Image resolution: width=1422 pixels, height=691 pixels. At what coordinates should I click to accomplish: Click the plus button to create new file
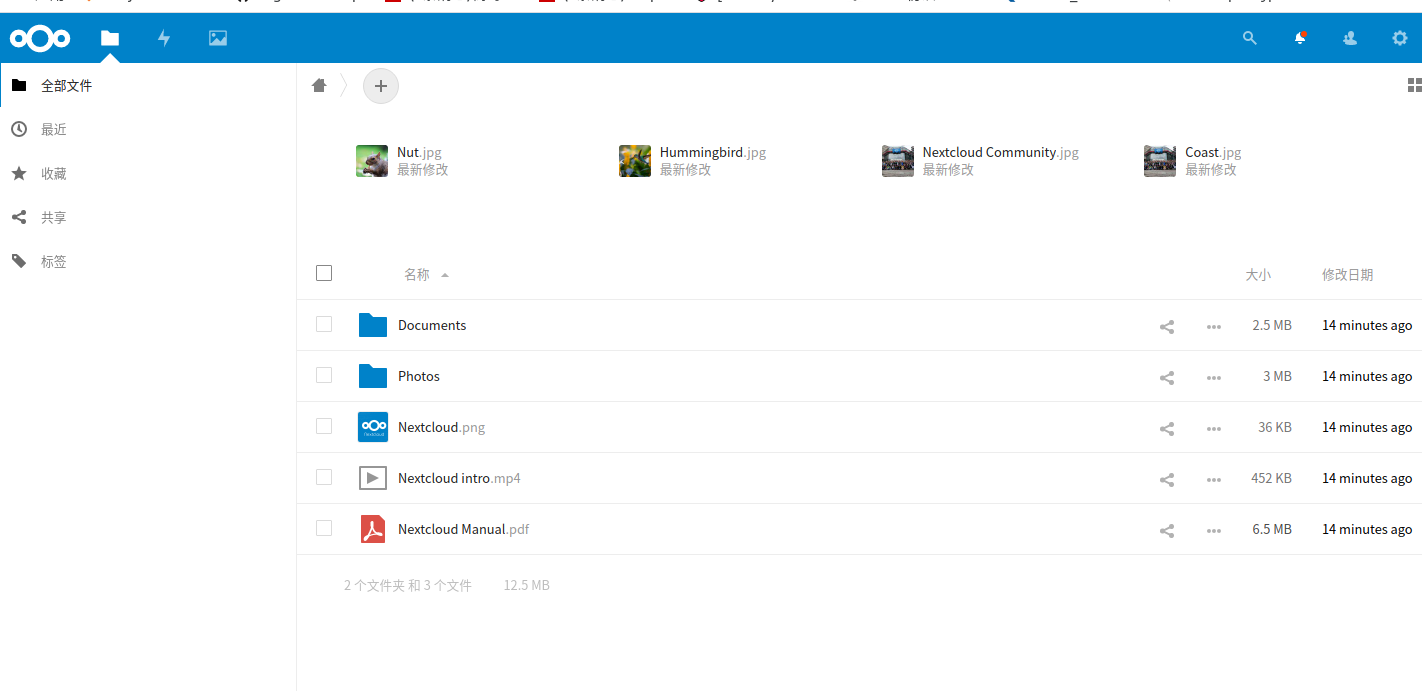380,86
